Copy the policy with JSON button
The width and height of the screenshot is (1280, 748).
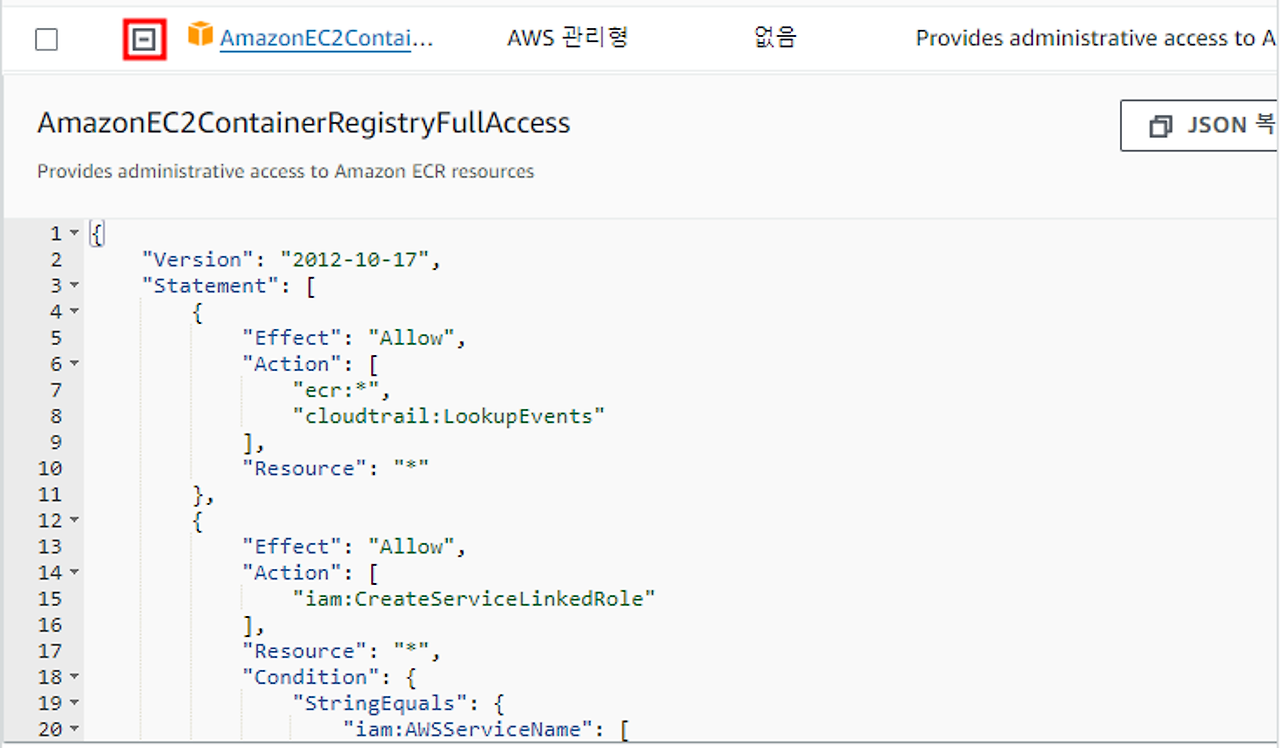(1199, 126)
